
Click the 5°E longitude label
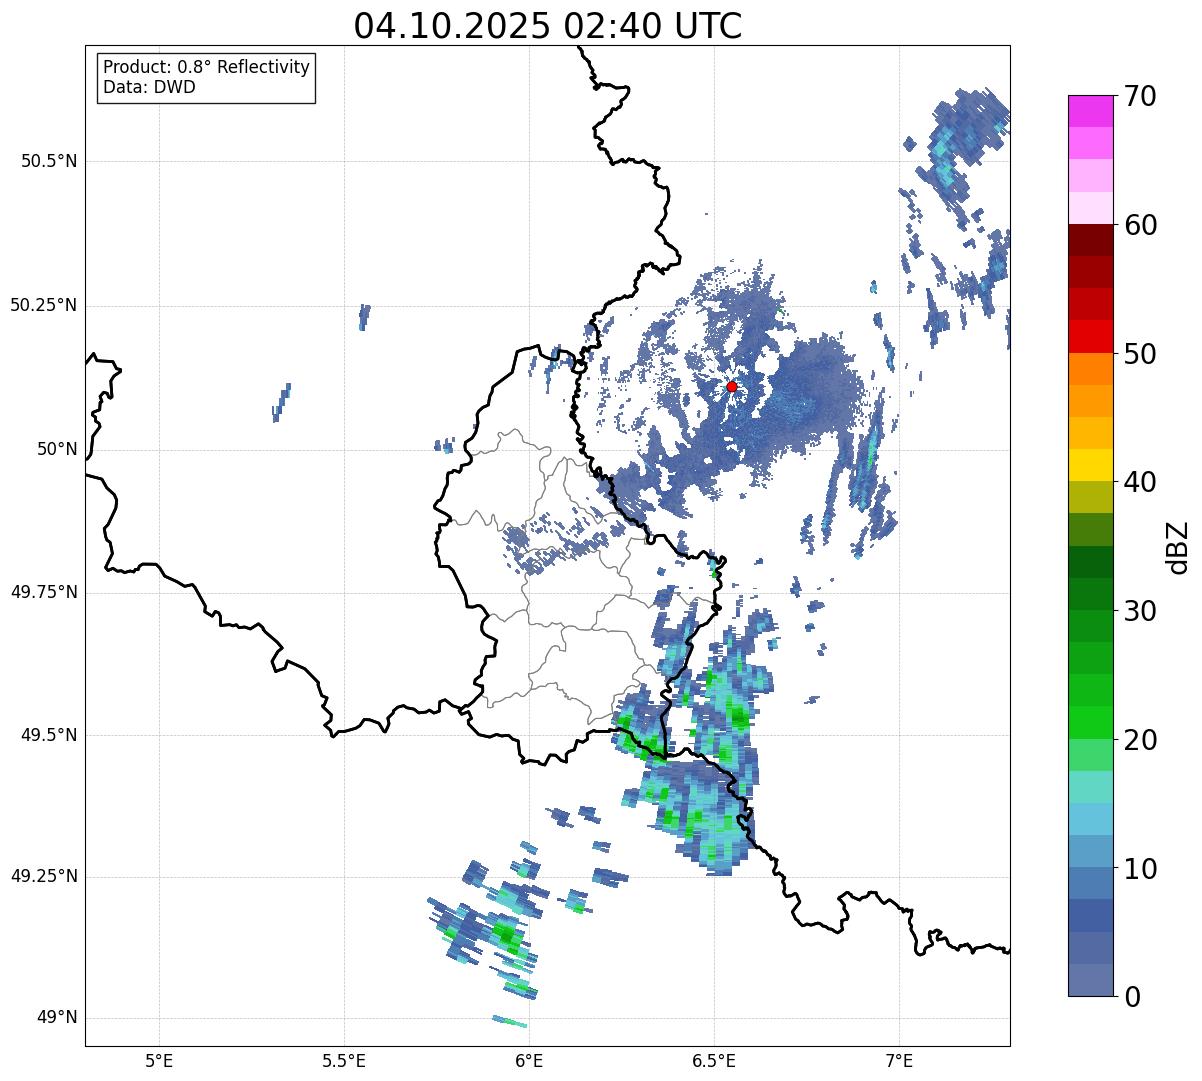pos(159,1060)
